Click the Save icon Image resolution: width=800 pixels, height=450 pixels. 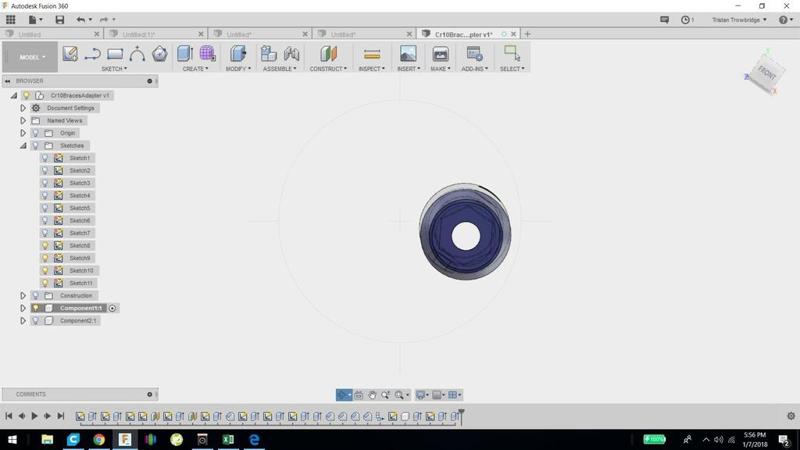(60, 20)
